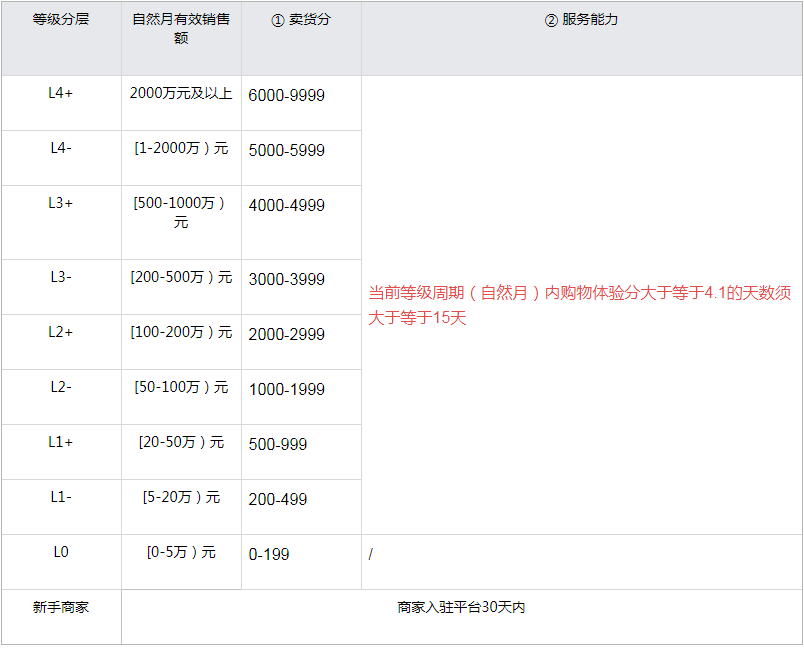Click the ① 卖货分 column header
The image size is (804, 655).
(301, 20)
